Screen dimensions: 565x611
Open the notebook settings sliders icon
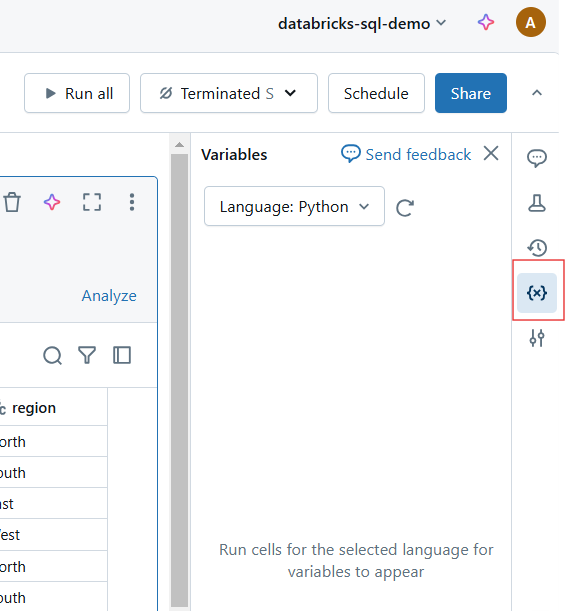click(537, 338)
